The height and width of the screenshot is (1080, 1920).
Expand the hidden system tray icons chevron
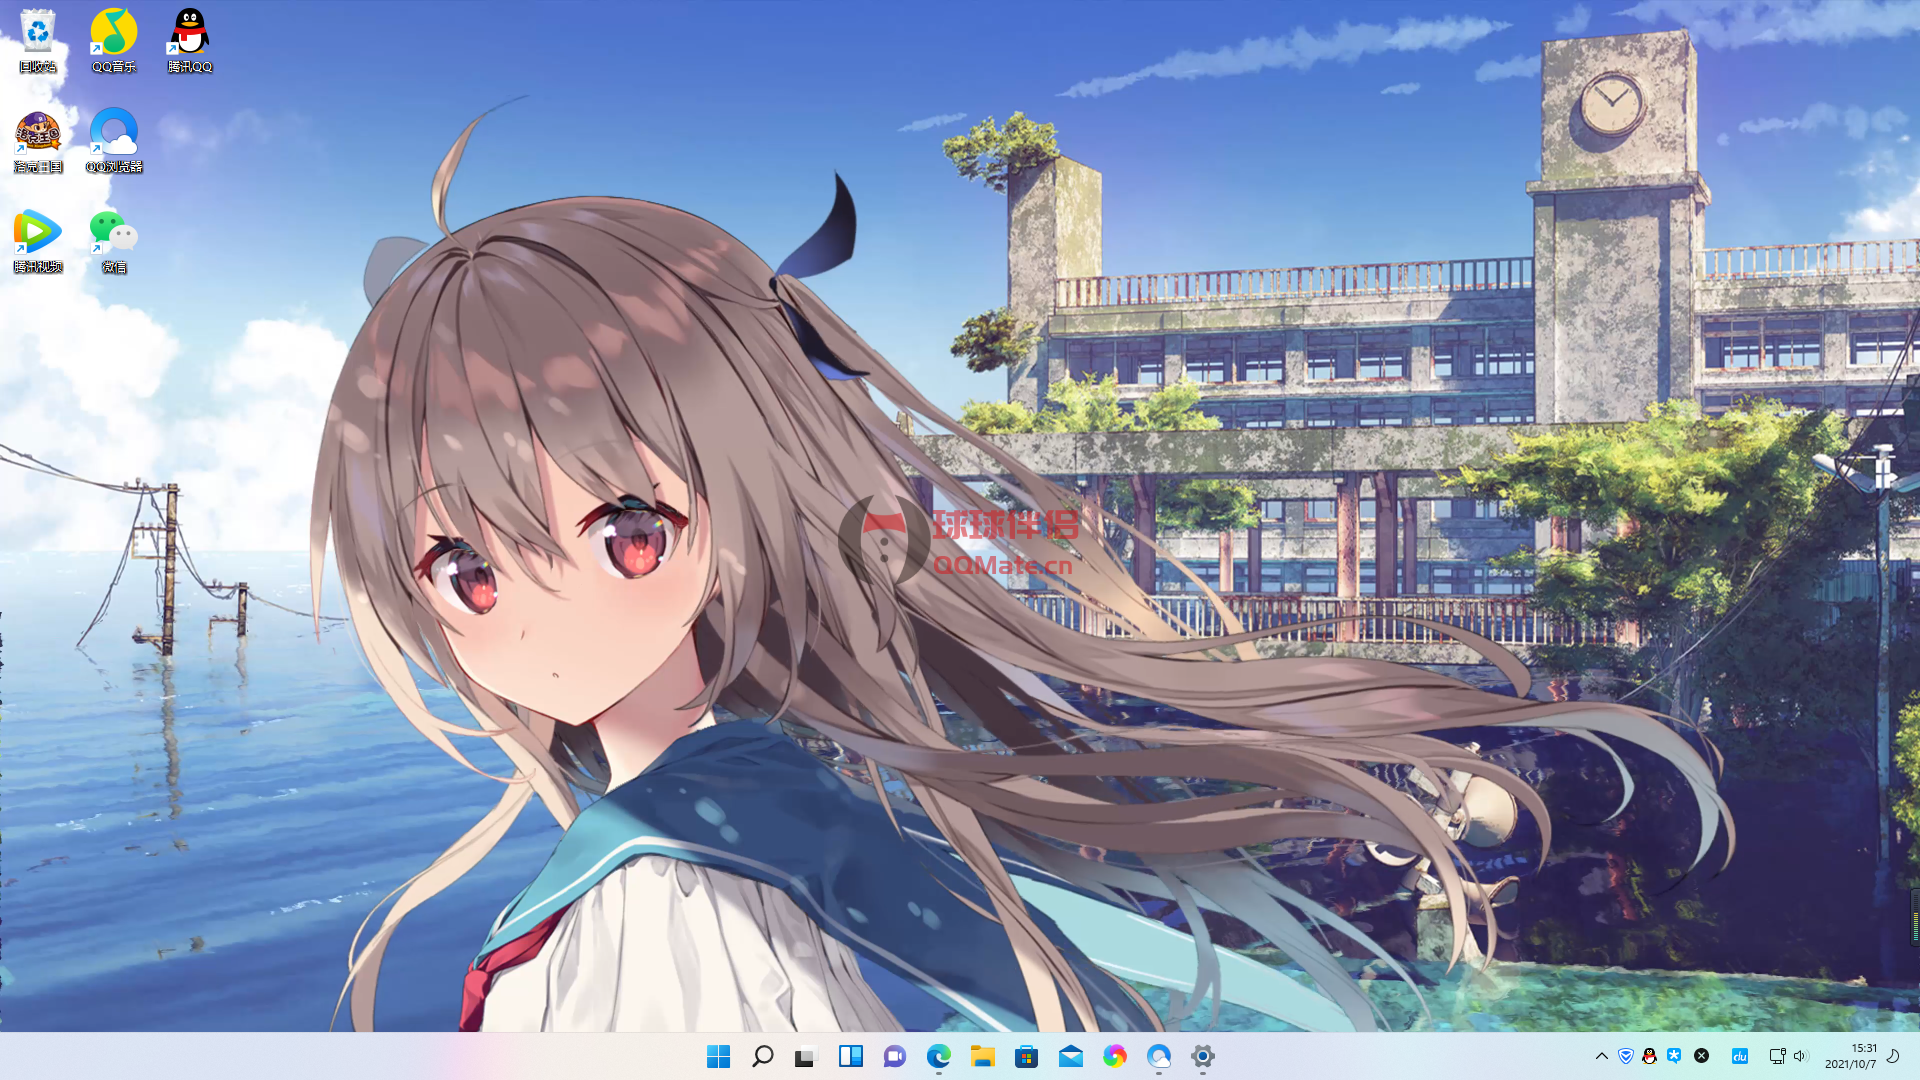point(1601,1056)
